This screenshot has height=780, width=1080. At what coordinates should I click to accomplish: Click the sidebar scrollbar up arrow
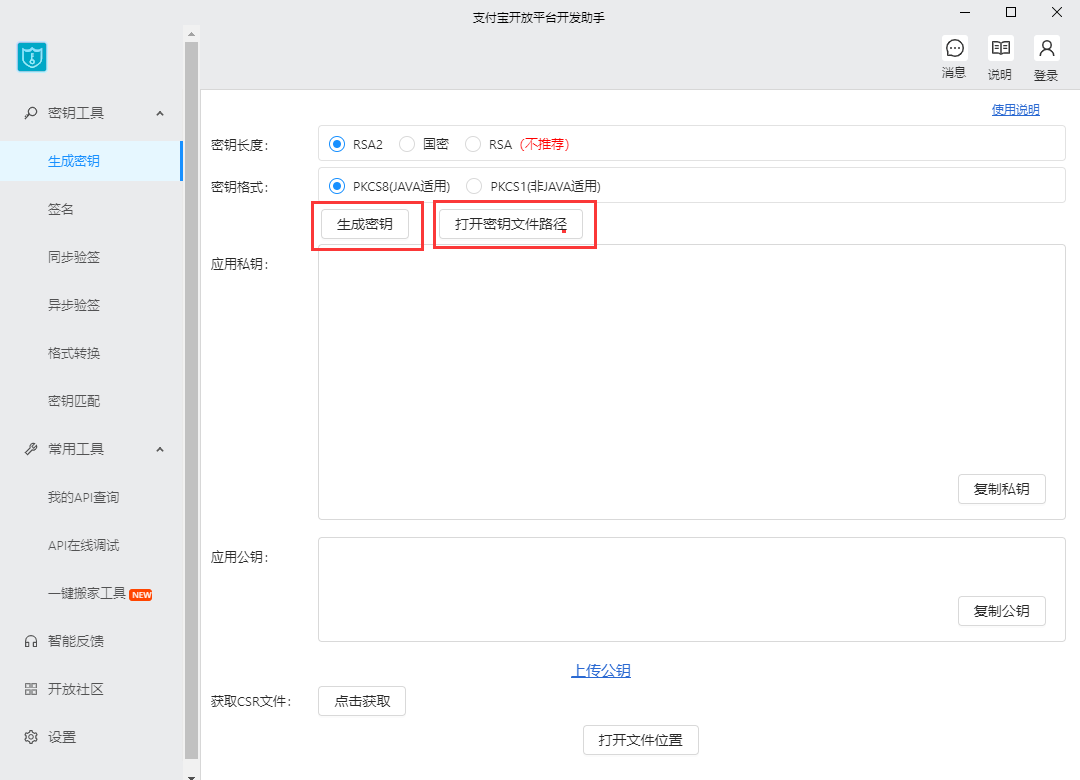click(191, 34)
